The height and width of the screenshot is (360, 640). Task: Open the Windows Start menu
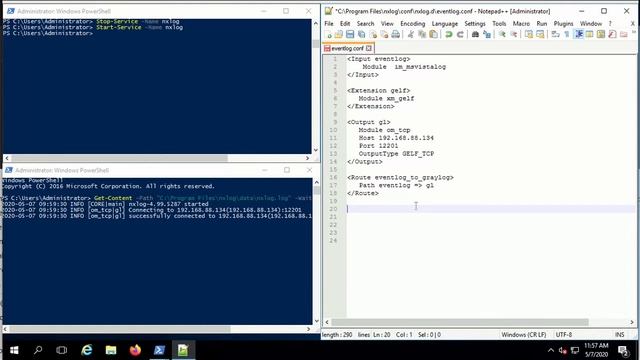point(14,350)
